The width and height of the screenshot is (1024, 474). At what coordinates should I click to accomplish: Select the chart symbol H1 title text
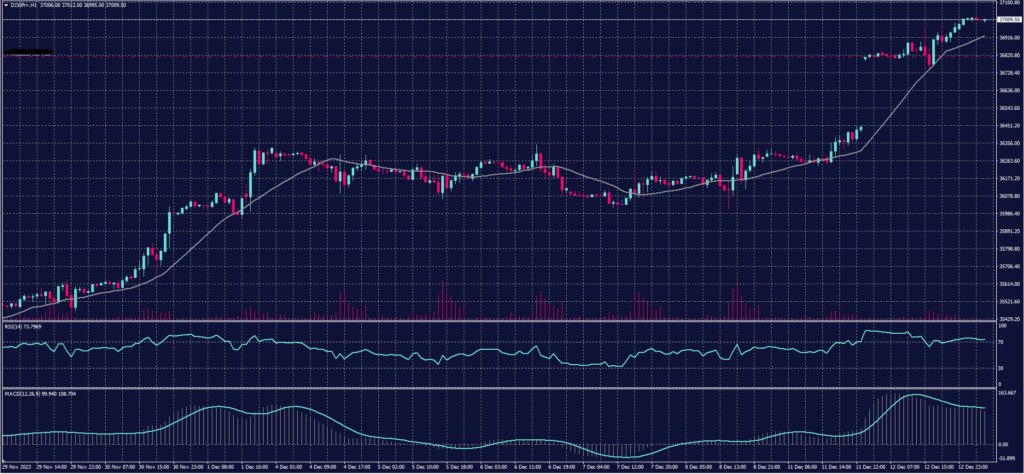(22, 4)
